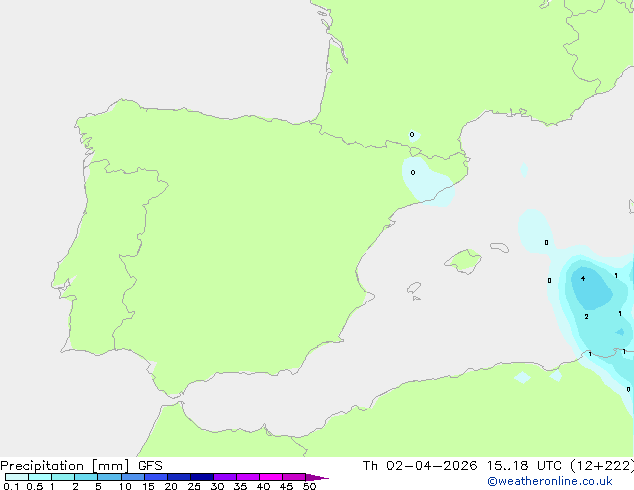
Task: Select the 20–25 mm legend color swatch
Action: click(x=179, y=477)
